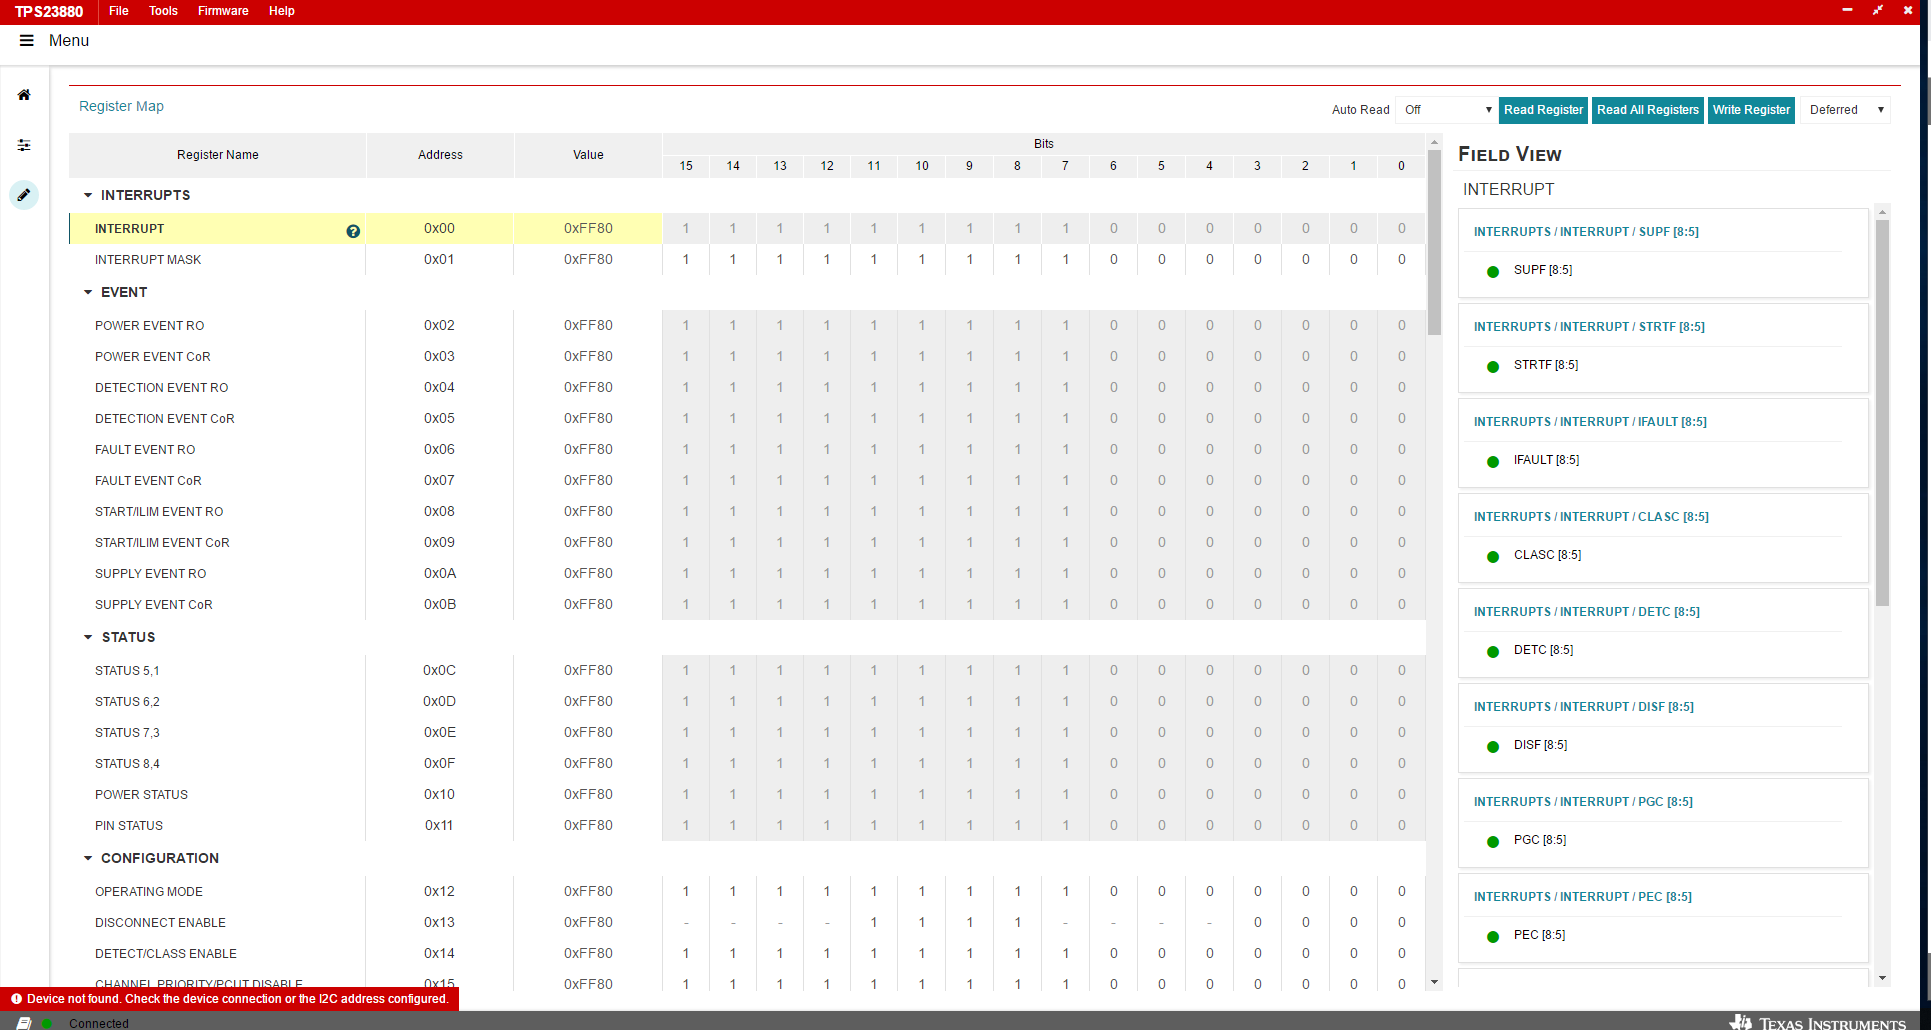Open the sliders settings page icon

(x=24, y=145)
